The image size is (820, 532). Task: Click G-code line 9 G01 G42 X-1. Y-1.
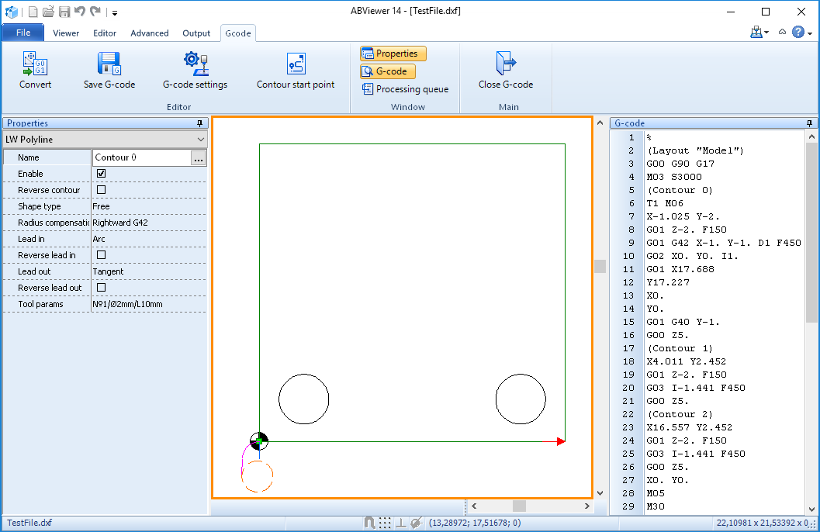pos(724,243)
